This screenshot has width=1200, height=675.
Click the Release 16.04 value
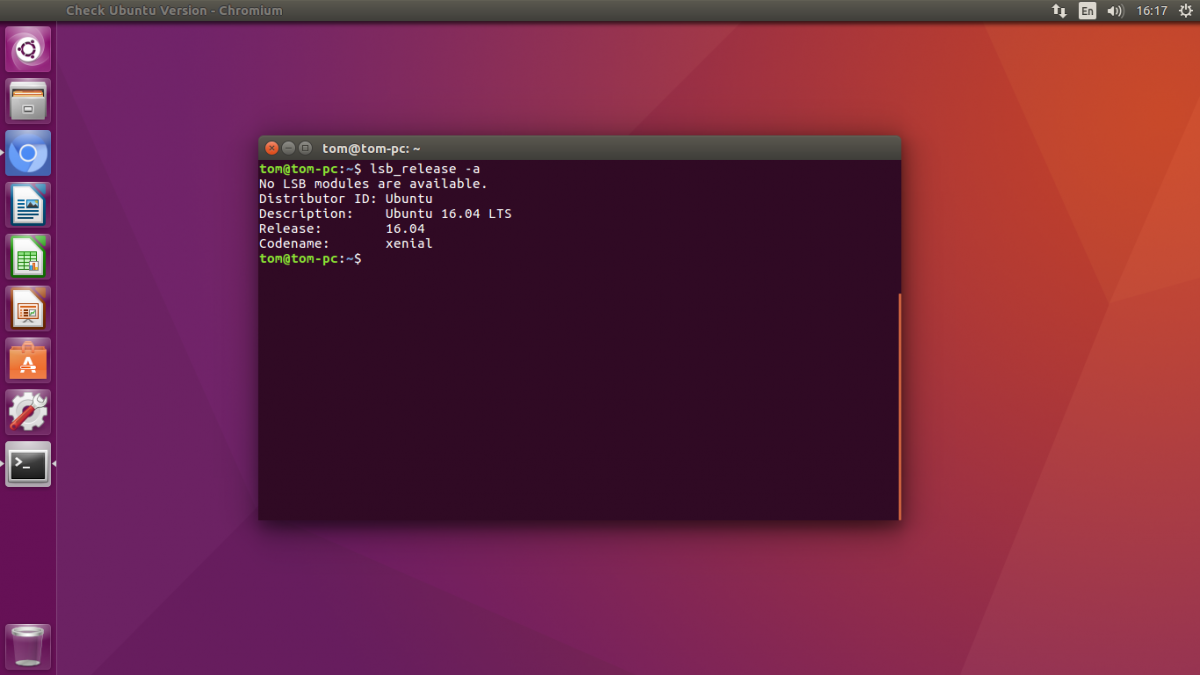pos(405,229)
